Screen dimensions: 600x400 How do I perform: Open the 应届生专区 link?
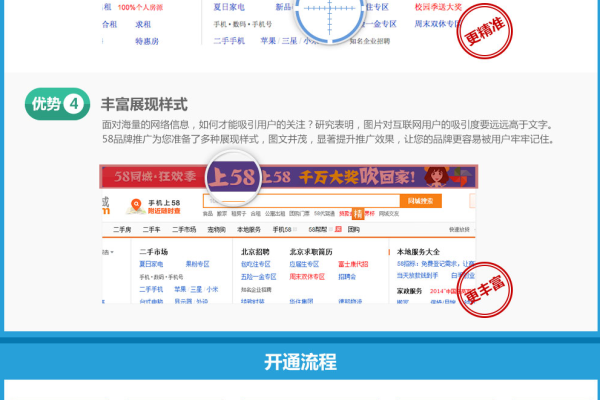tap(304, 264)
